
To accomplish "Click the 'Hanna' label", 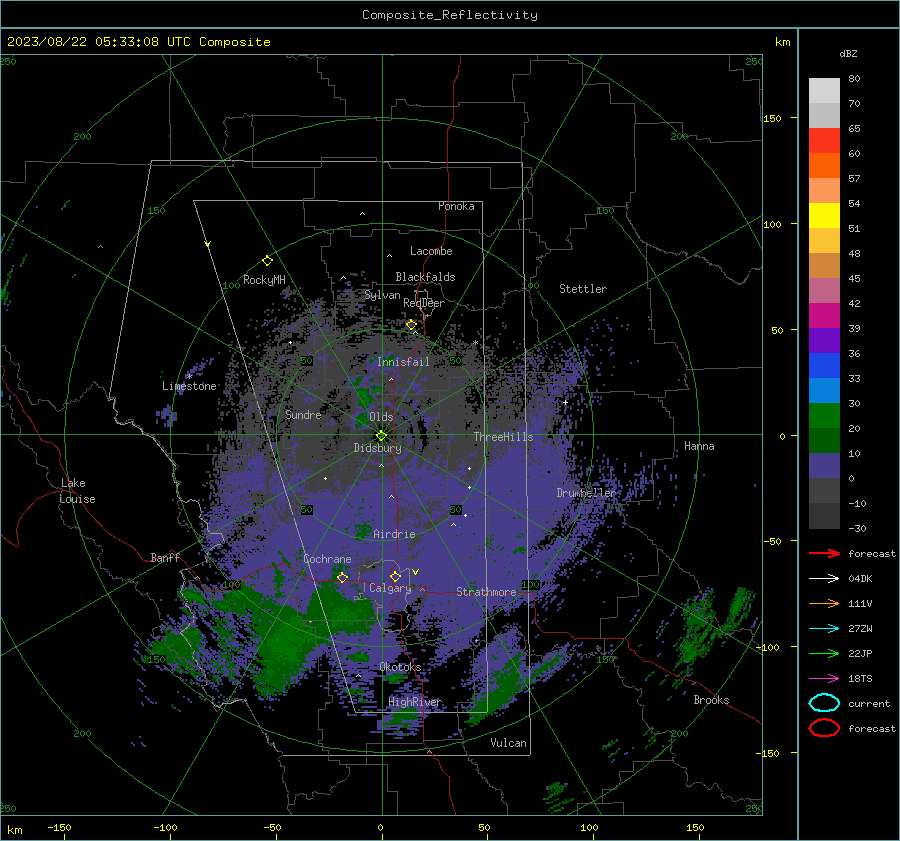I will tap(699, 446).
